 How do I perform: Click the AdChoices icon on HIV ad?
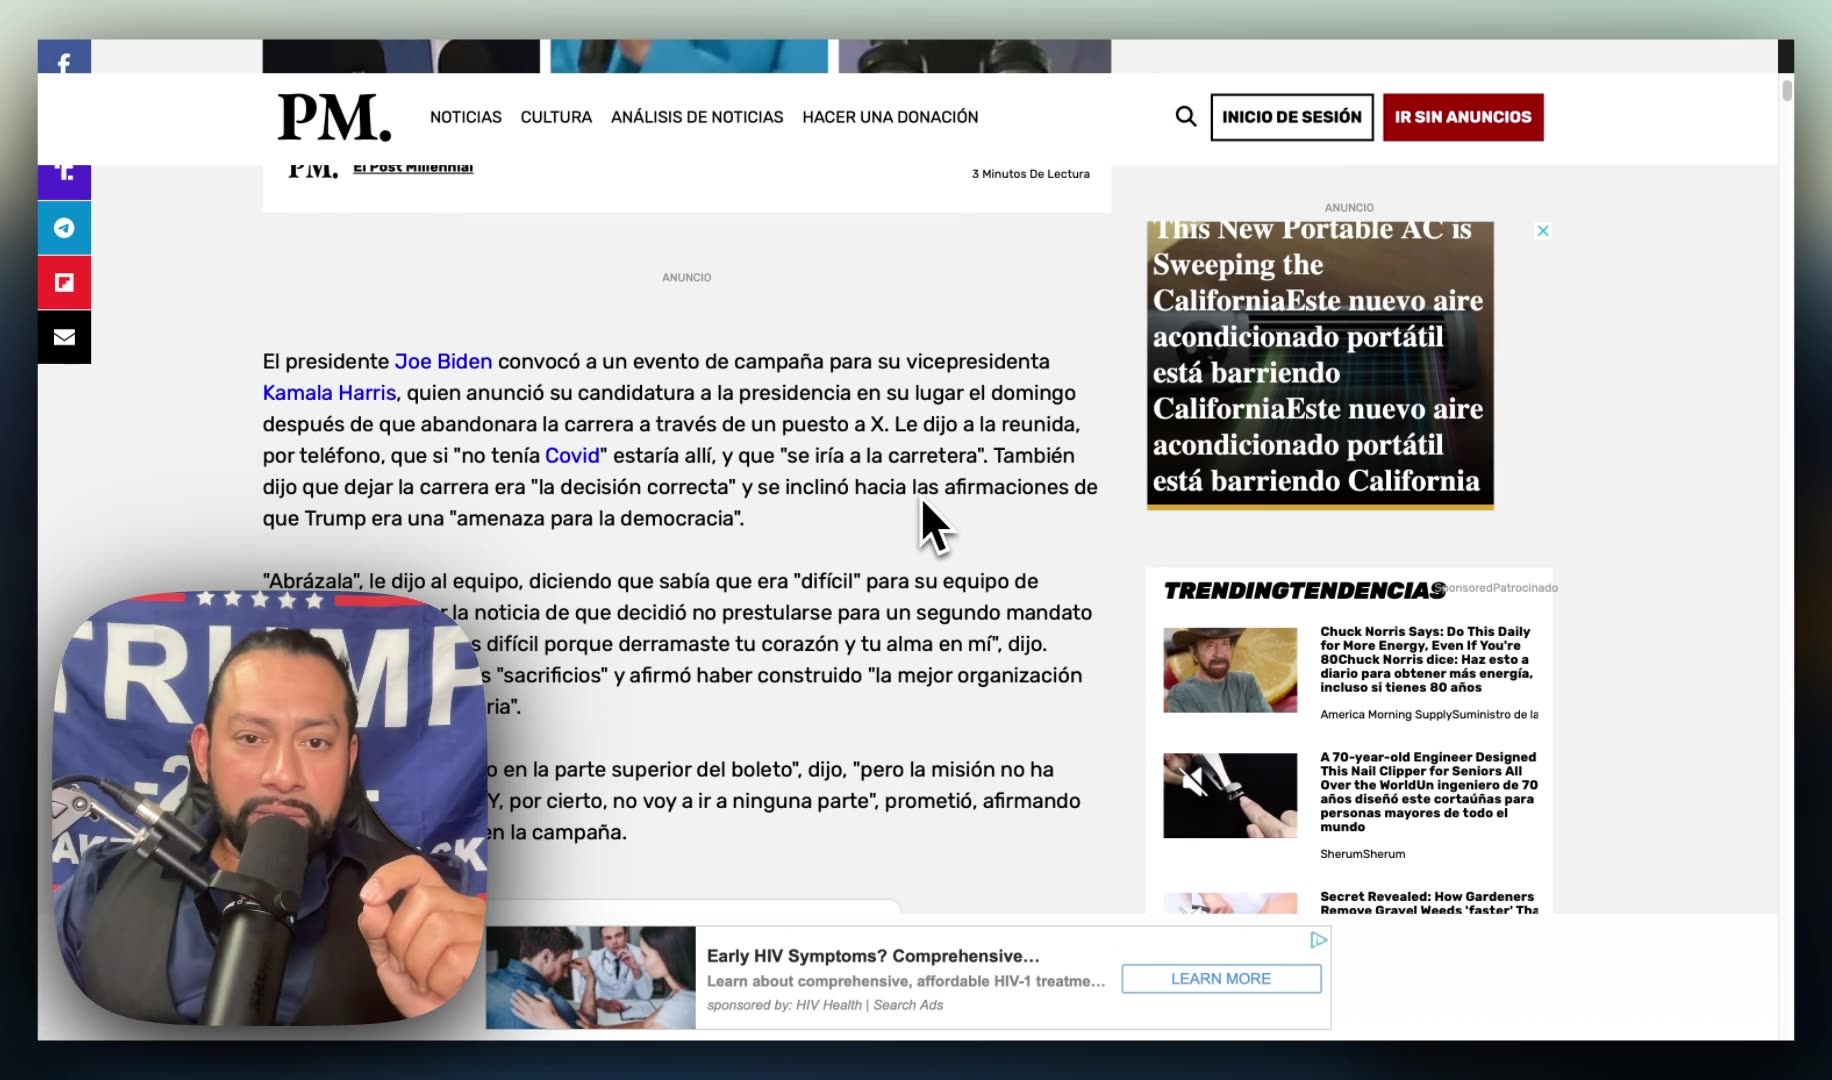[1319, 940]
